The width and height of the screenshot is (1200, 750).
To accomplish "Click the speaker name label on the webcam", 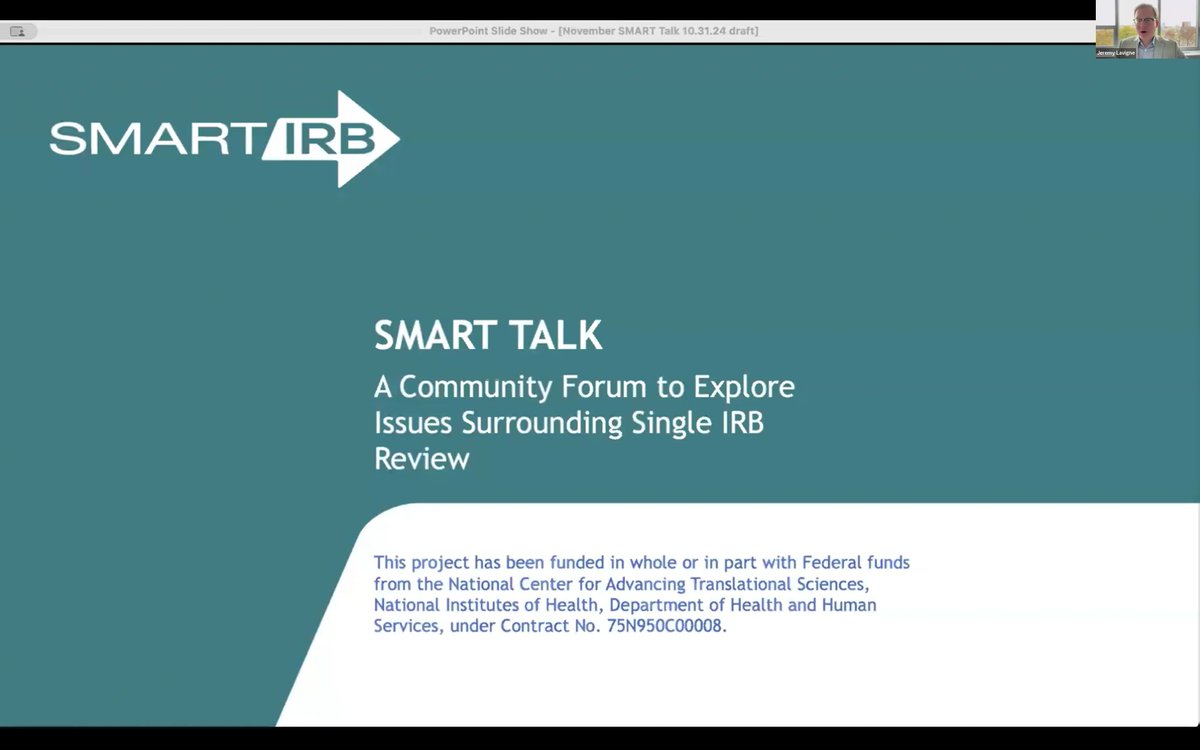I will [x=1115, y=53].
